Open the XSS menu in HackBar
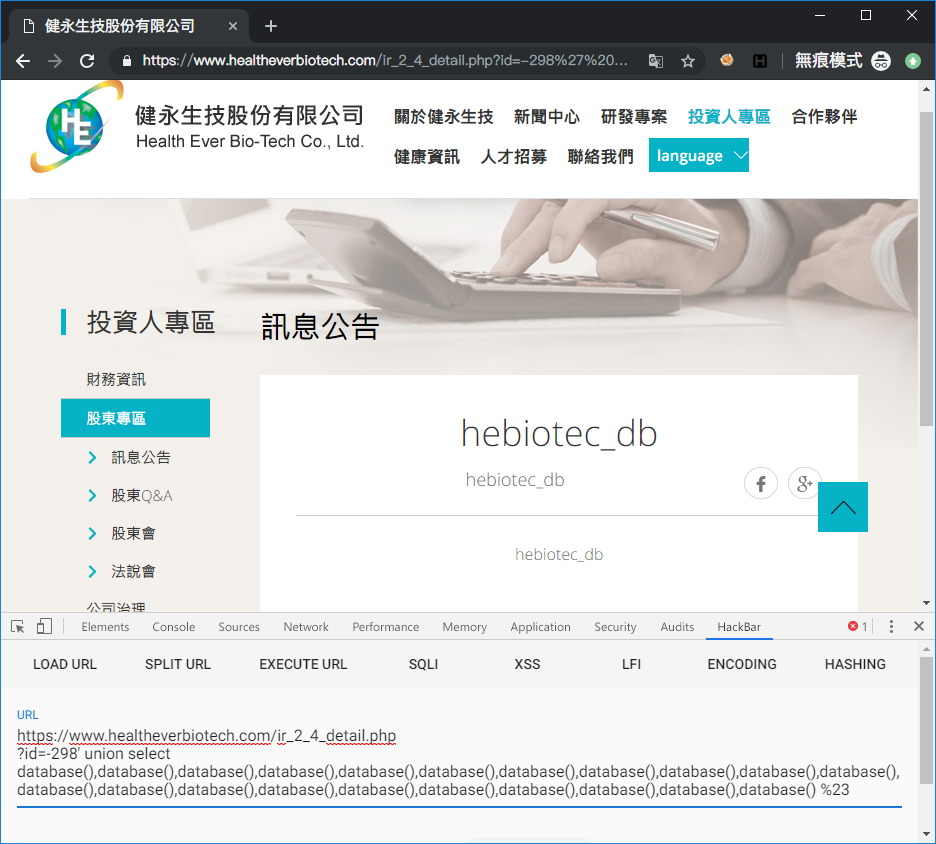This screenshot has width=936, height=844. click(x=527, y=664)
